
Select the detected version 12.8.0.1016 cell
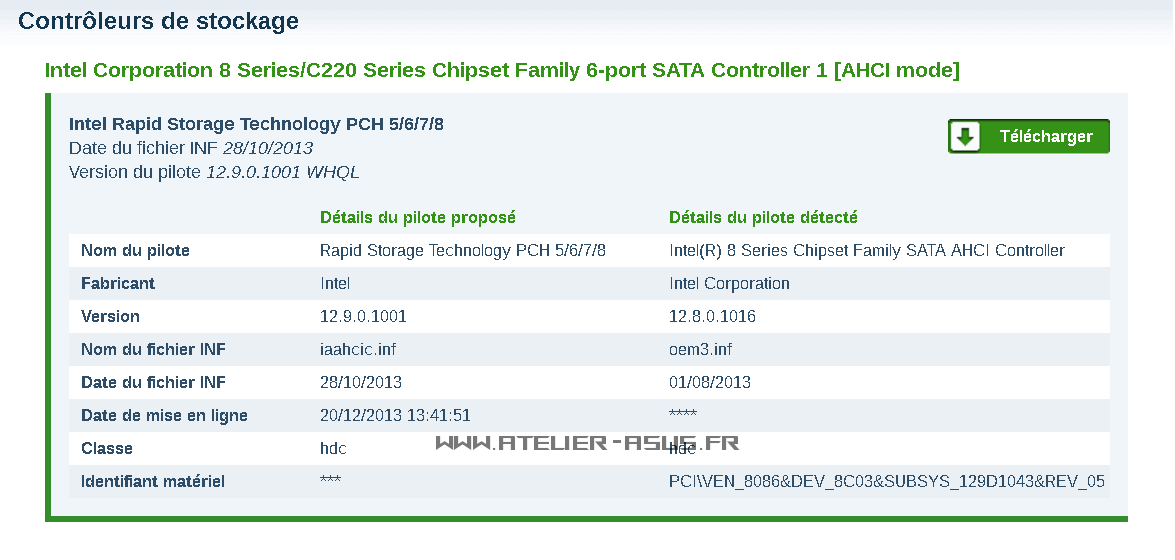tap(712, 316)
